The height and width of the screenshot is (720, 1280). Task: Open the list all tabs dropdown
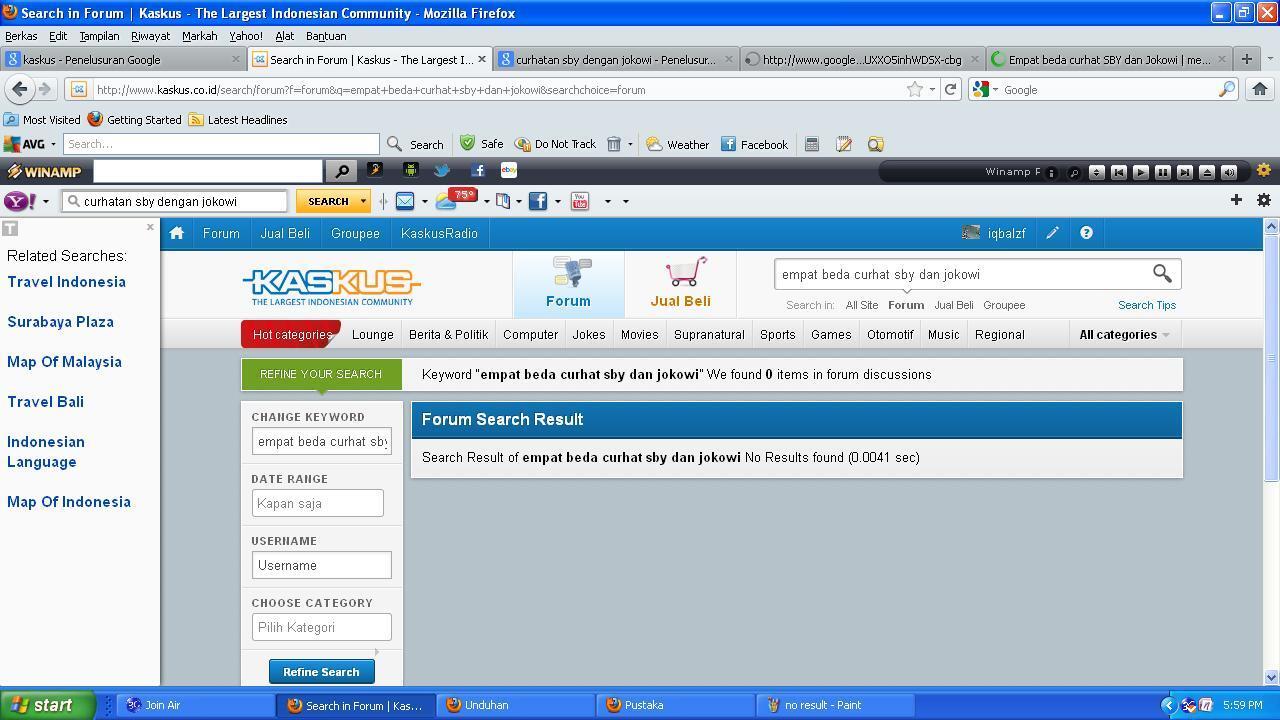click(x=1270, y=59)
